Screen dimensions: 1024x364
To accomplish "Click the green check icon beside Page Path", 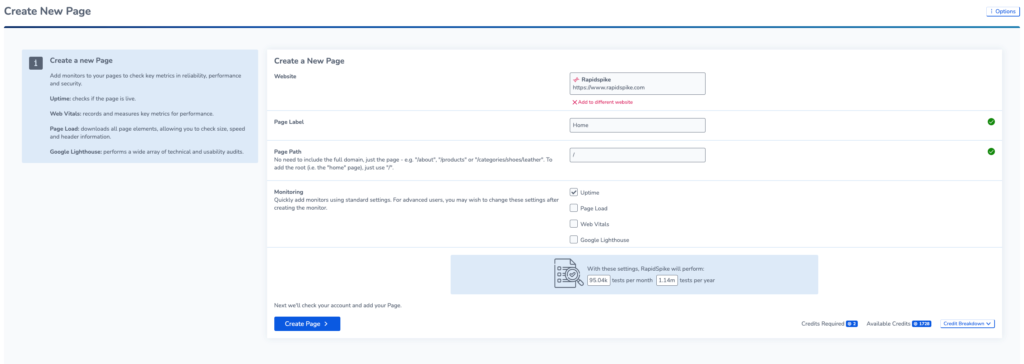I will 991,152.
